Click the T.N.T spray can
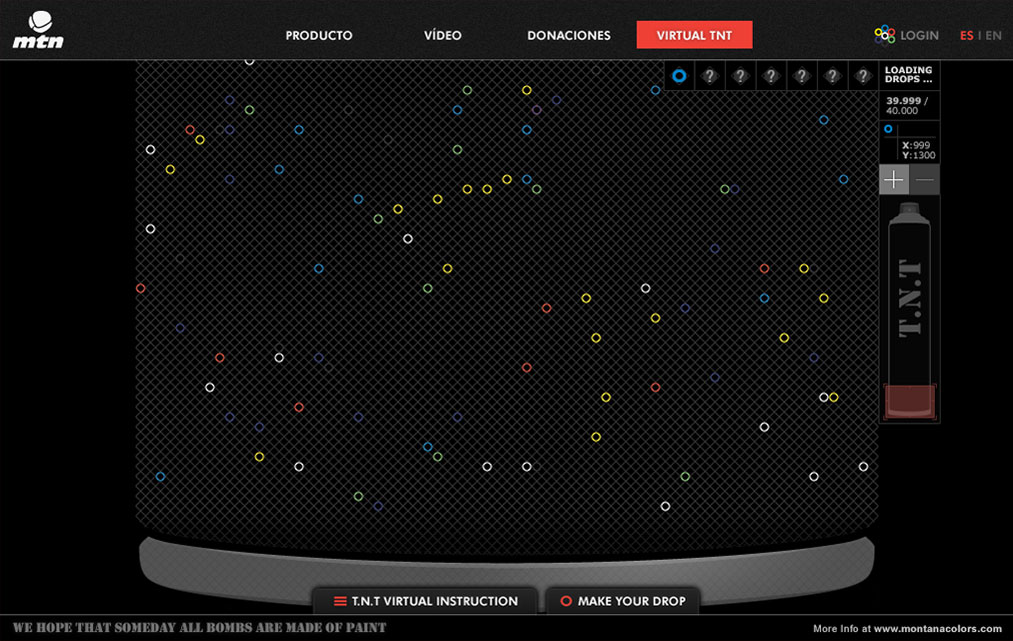The image size is (1013, 641). (909, 300)
